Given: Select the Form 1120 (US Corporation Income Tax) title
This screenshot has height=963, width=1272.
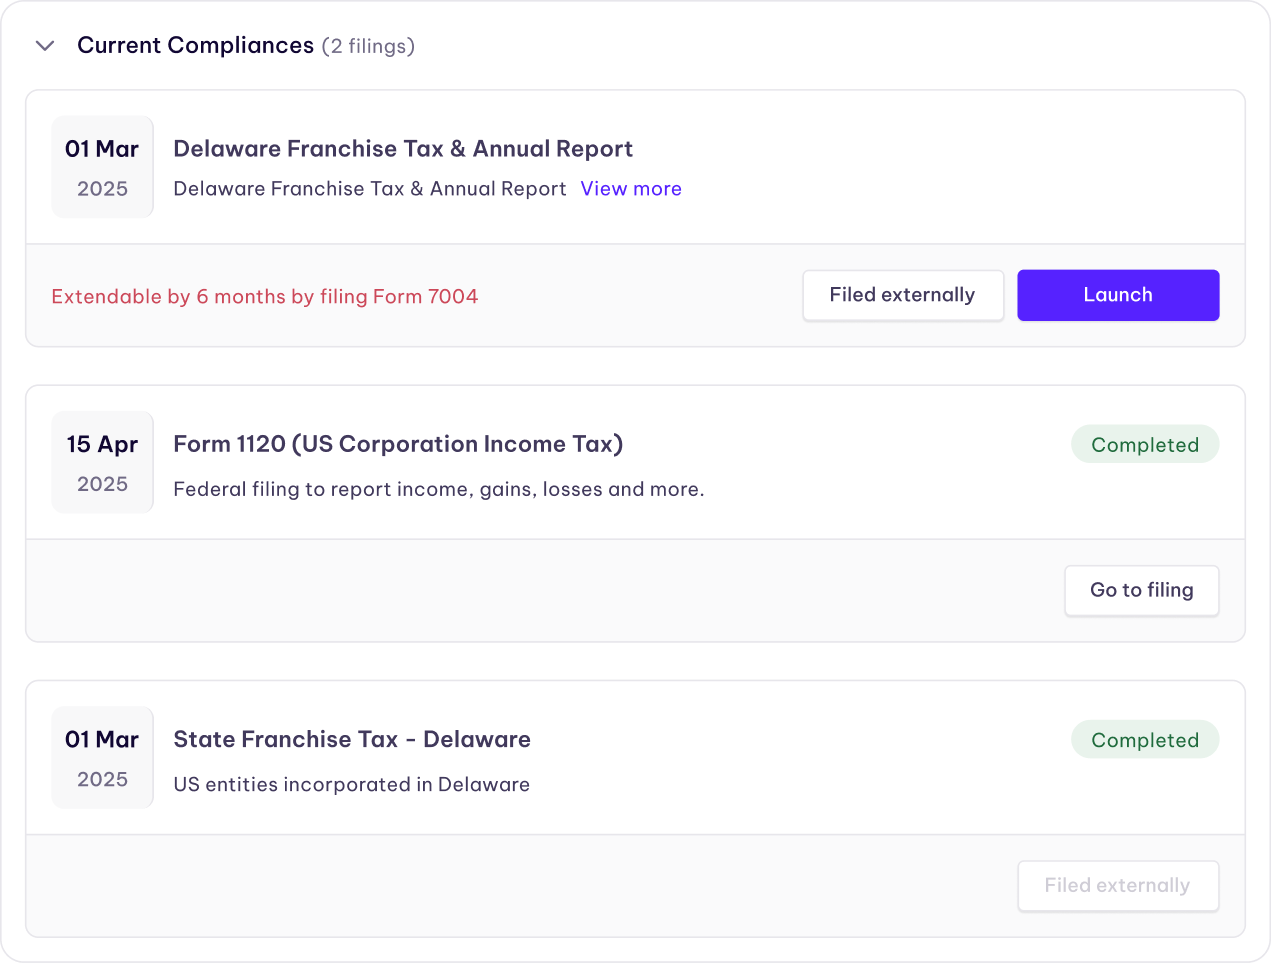Looking at the screenshot, I should click(398, 444).
